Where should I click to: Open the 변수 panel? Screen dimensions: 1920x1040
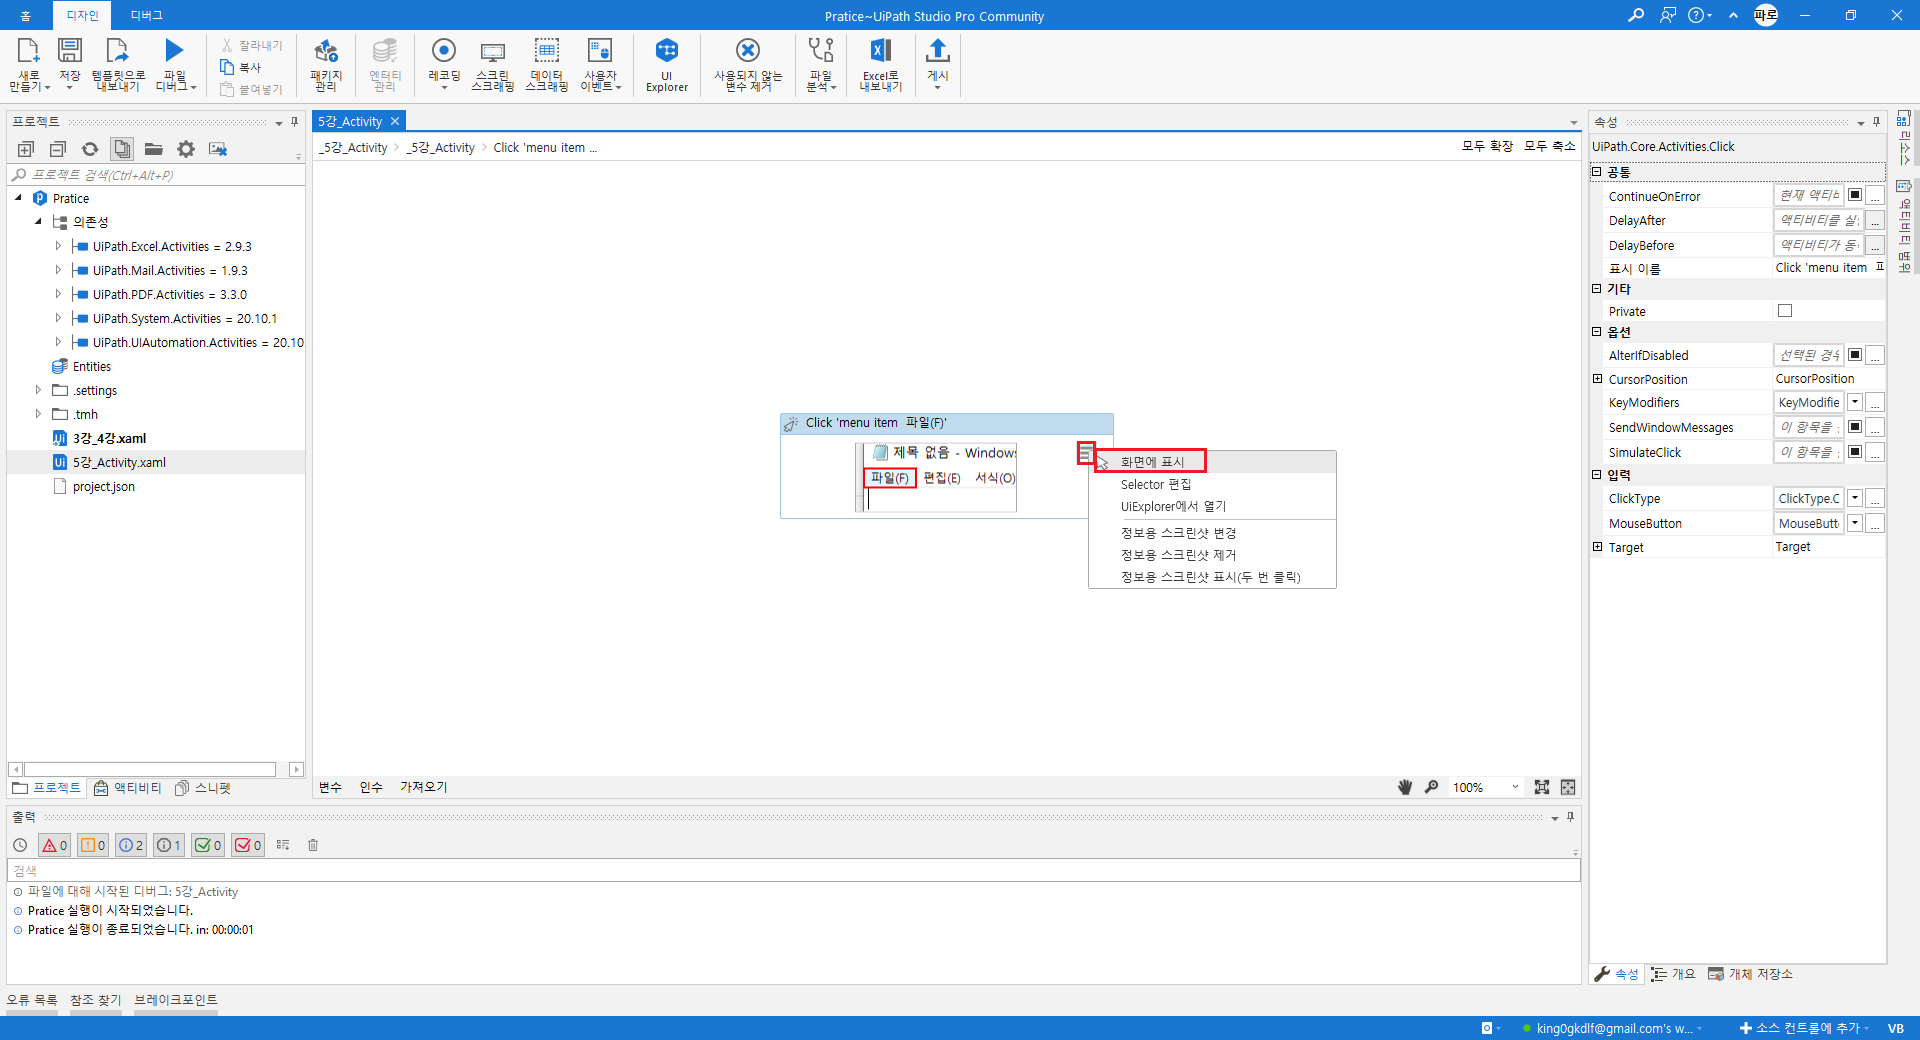tap(330, 787)
